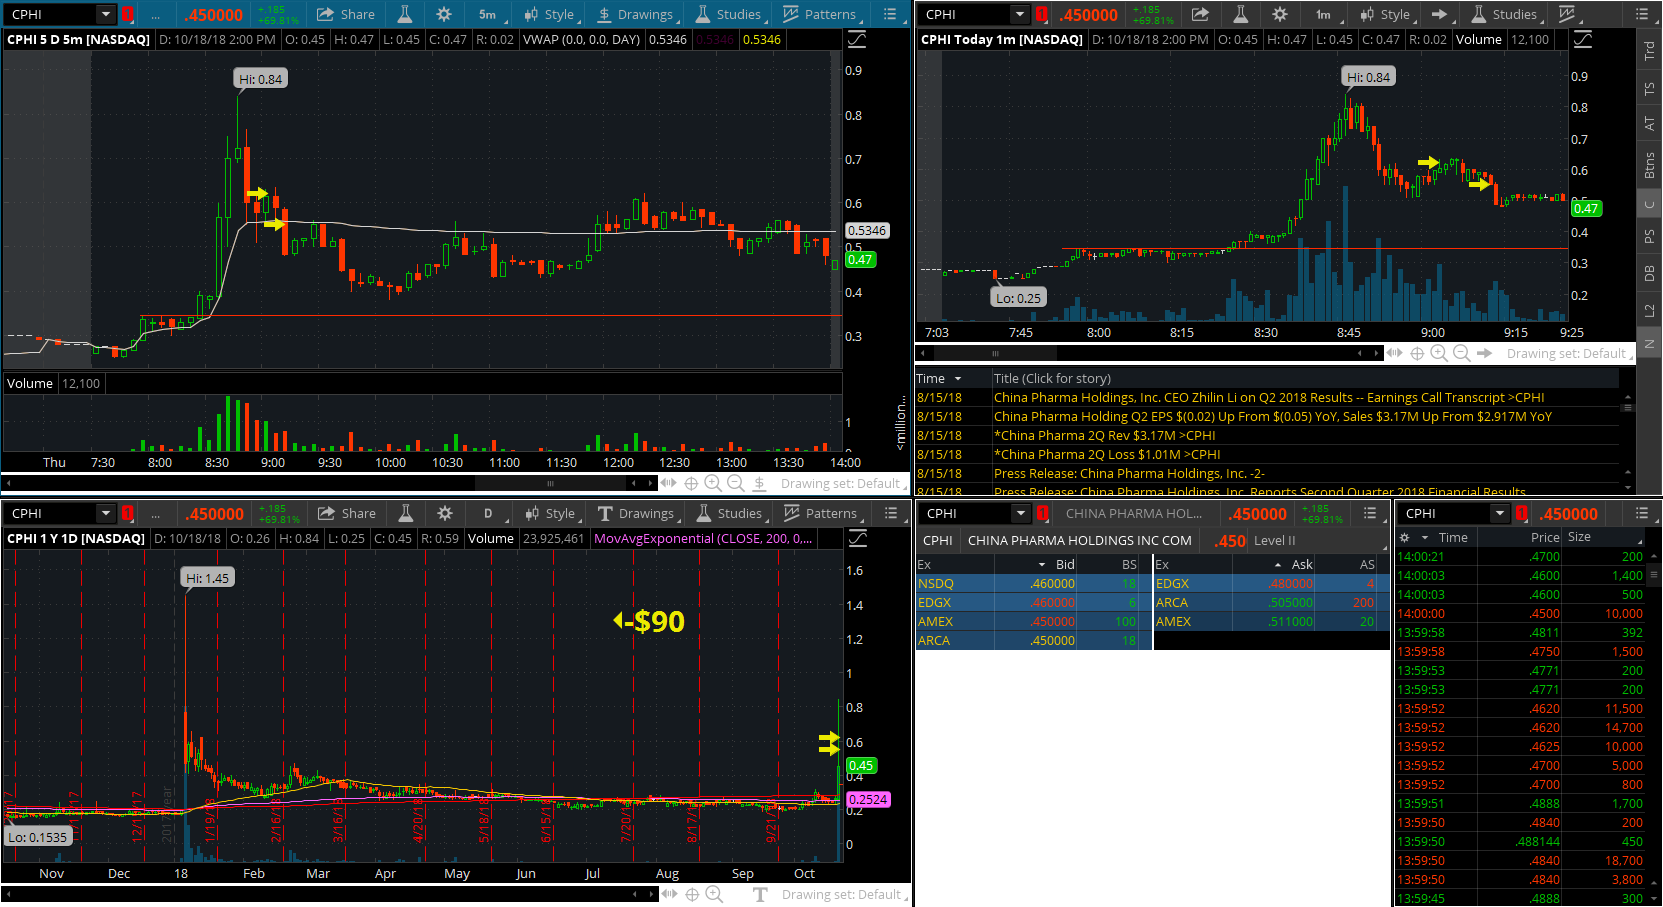Image resolution: width=1663 pixels, height=907 pixels.
Task: Open the 1m timeframe dropdown
Action: tap(1327, 14)
